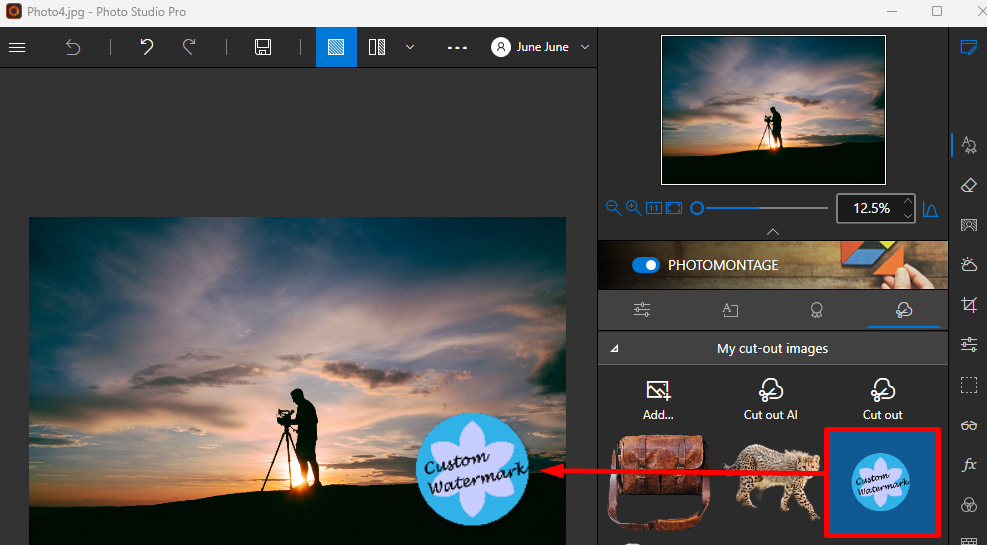Screen dimensions: 987x545
Task: Open the edit panel icon at sidebar top
Action: pyautogui.click(x=969, y=48)
